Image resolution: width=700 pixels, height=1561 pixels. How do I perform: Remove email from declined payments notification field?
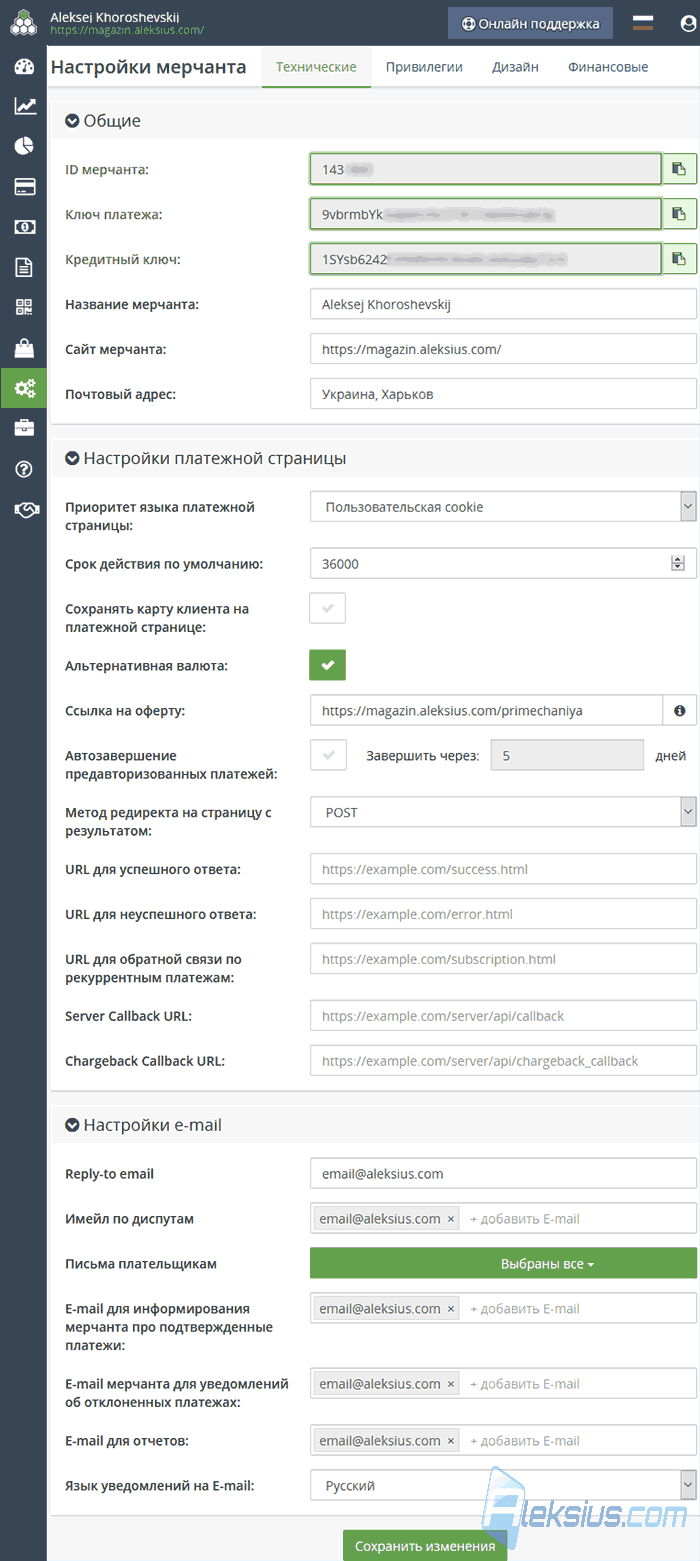[451, 1384]
